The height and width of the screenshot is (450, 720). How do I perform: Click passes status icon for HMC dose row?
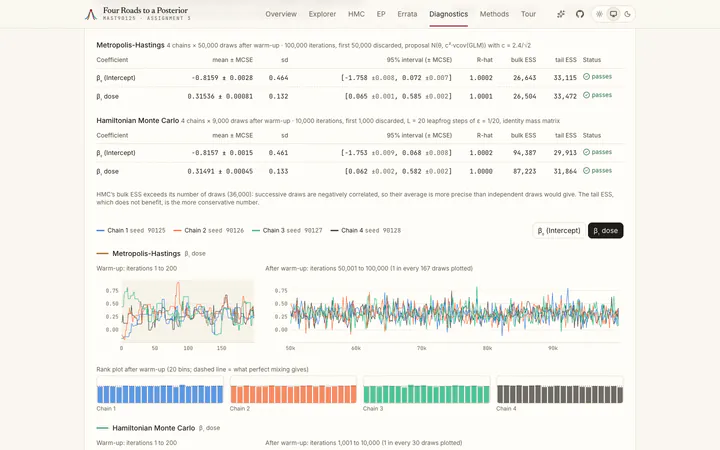pyautogui.click(x=586, y=170)
